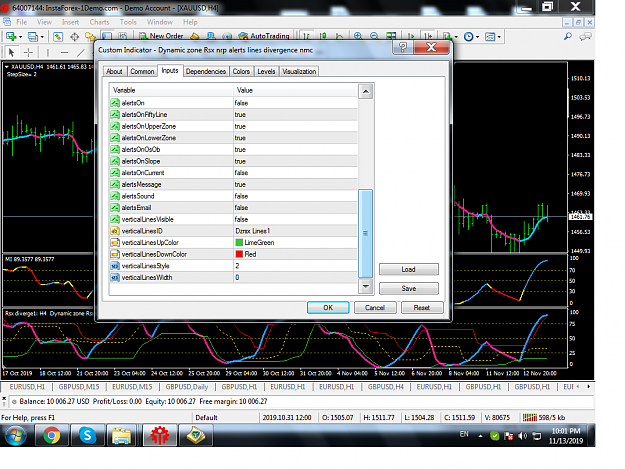This screenshot has height=469, width=625.
Task: Open the chat bubbles icon
Action: 585,37
